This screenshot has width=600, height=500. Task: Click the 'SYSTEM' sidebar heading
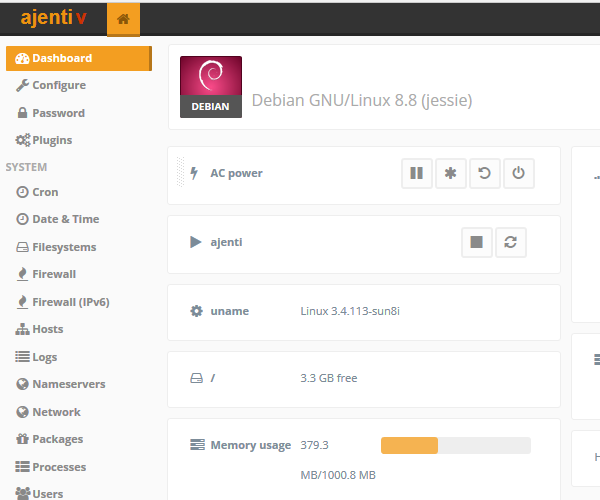point(26,167)
